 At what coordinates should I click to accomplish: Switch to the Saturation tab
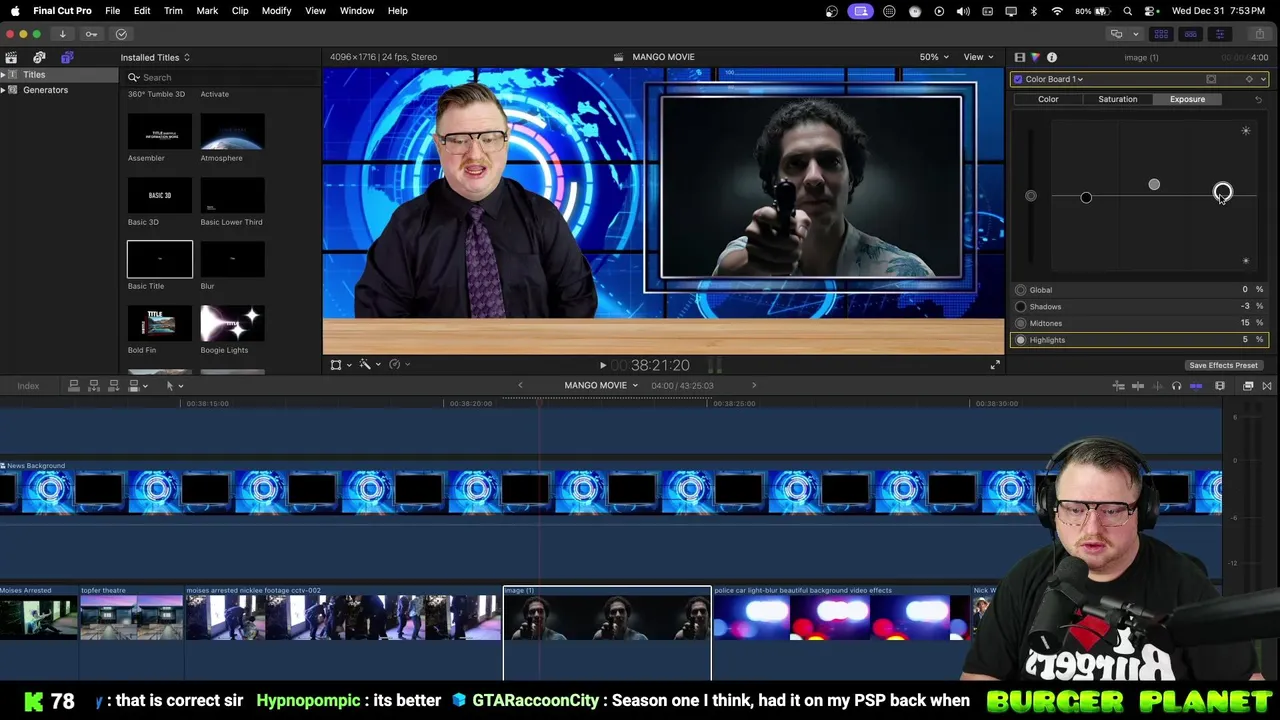coord(1118,99)
